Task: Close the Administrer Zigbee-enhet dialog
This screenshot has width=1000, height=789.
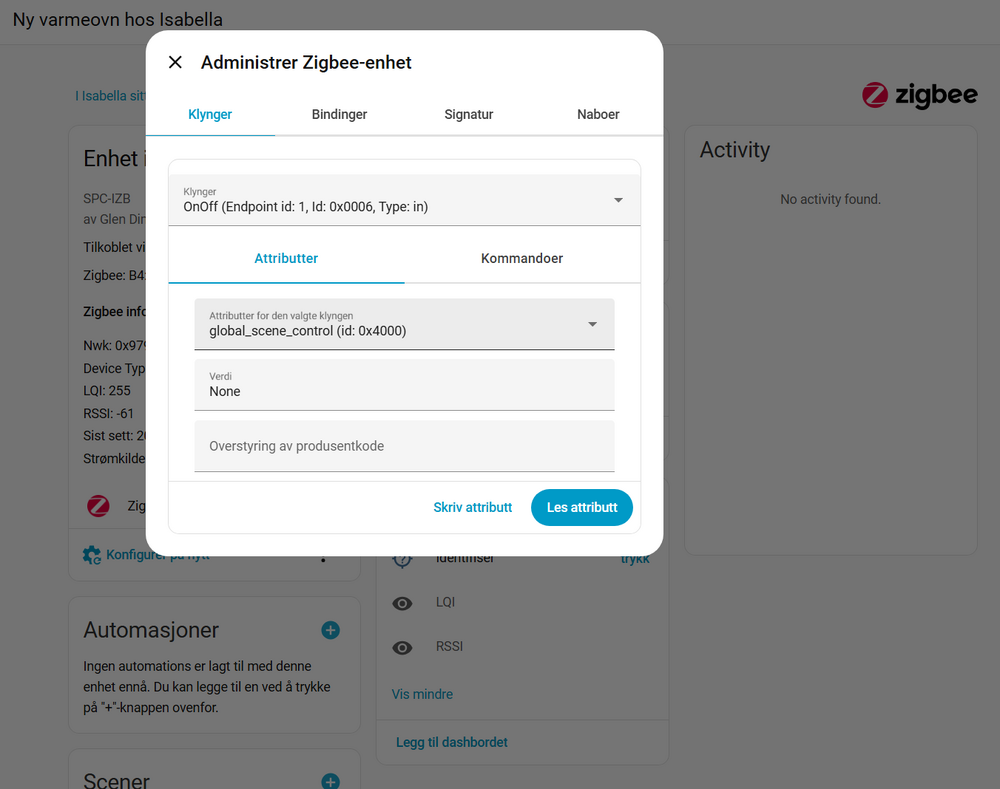Action: point(175,62)
